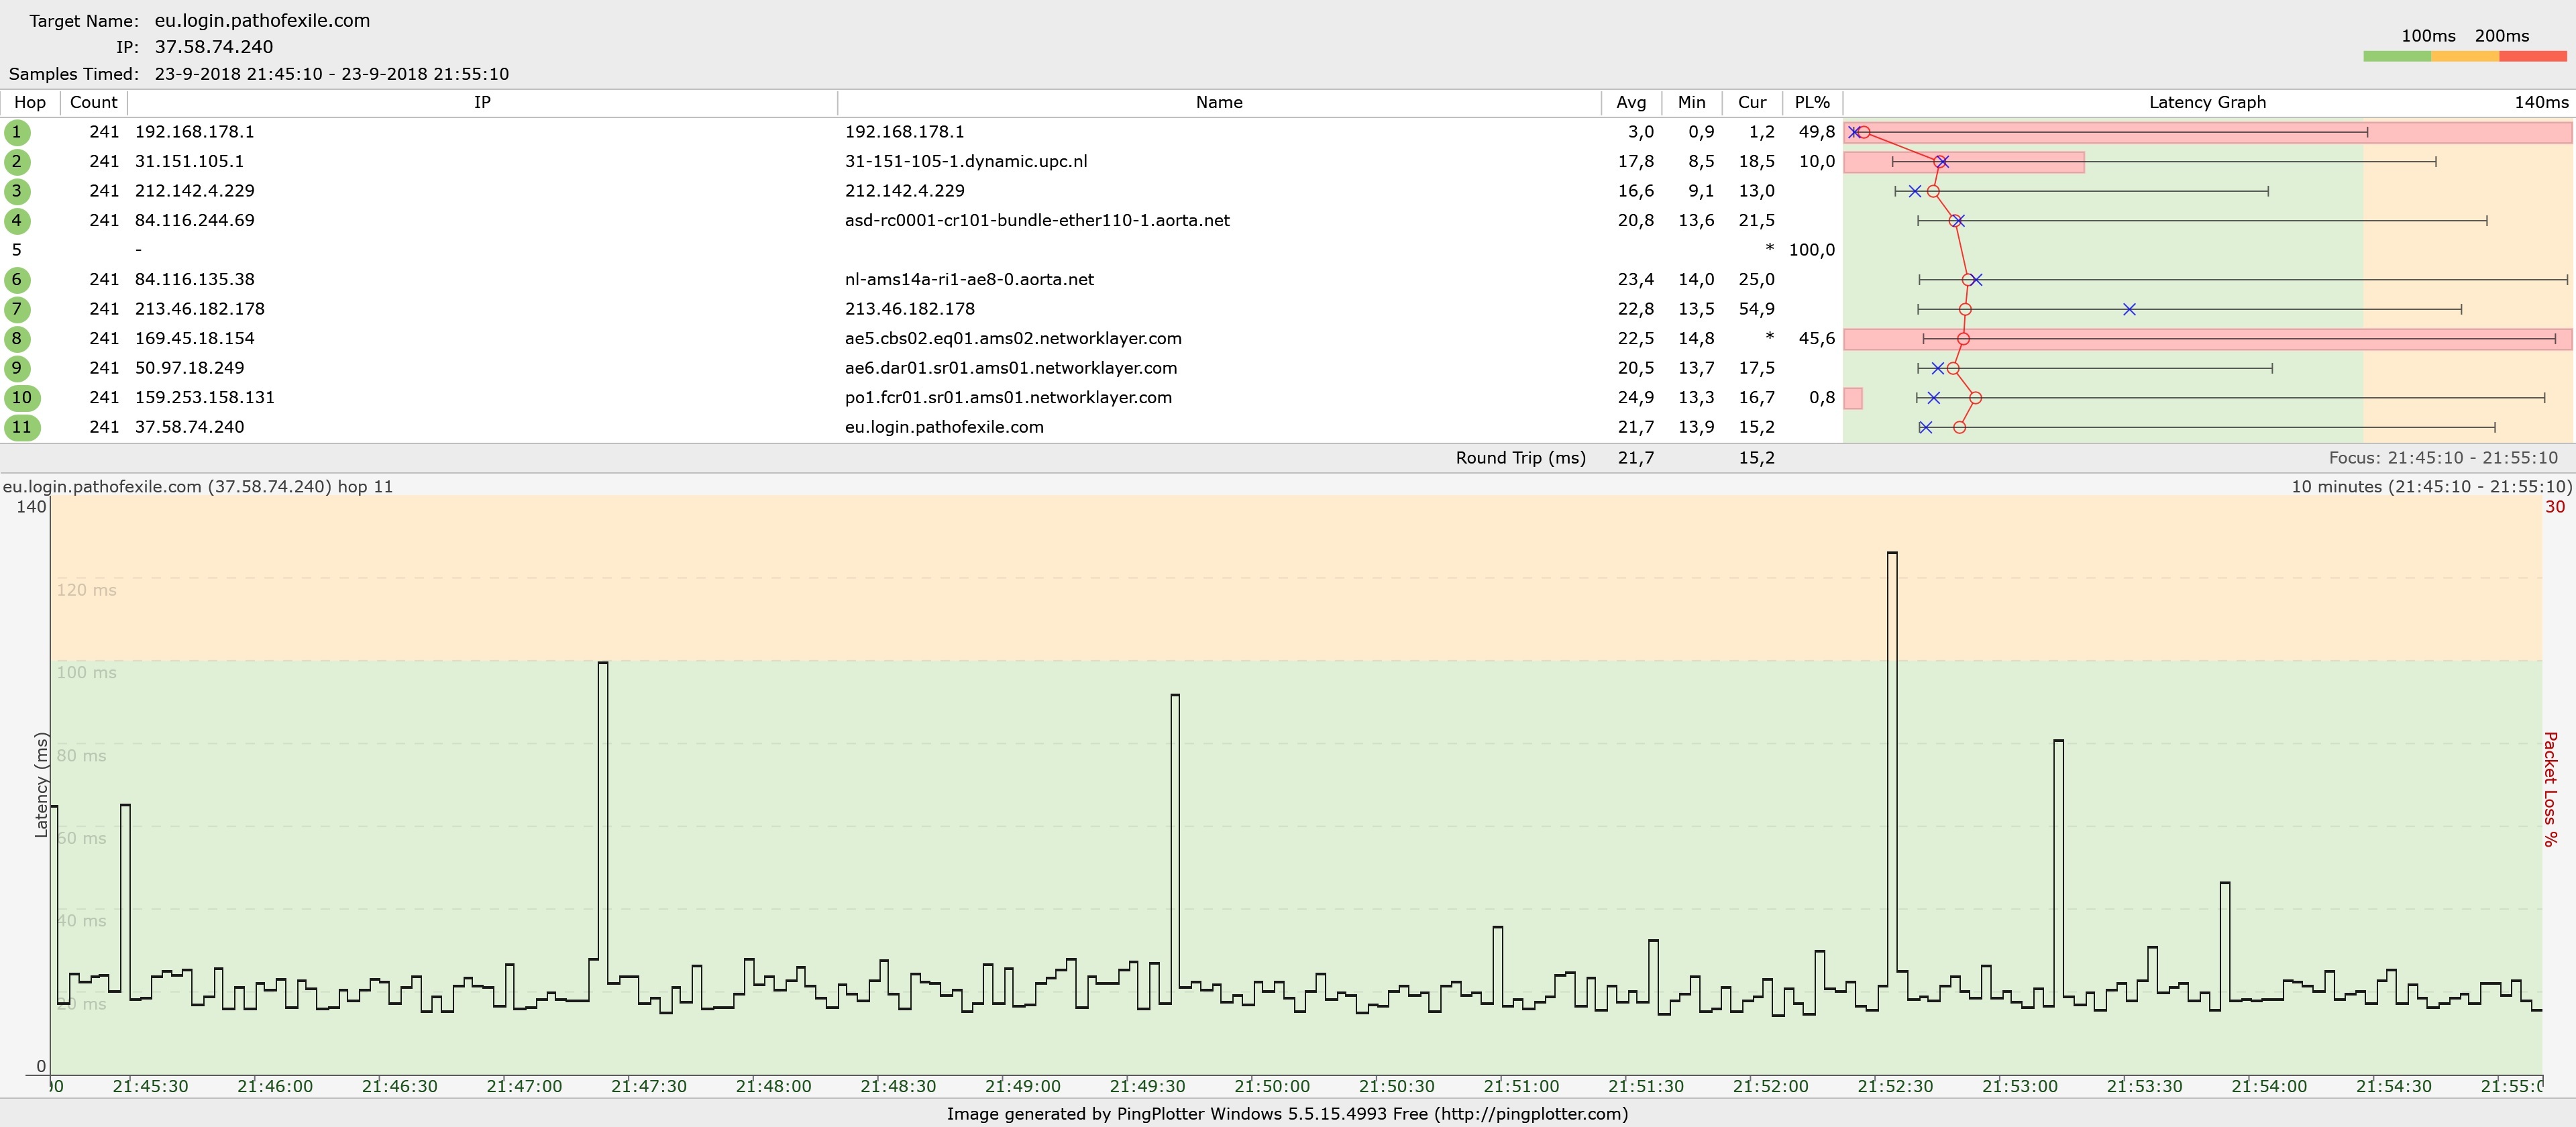Viewport: 2576px width, 1127px height.
Task: Click the green 100ms legend color bar
Action: 2396,57
